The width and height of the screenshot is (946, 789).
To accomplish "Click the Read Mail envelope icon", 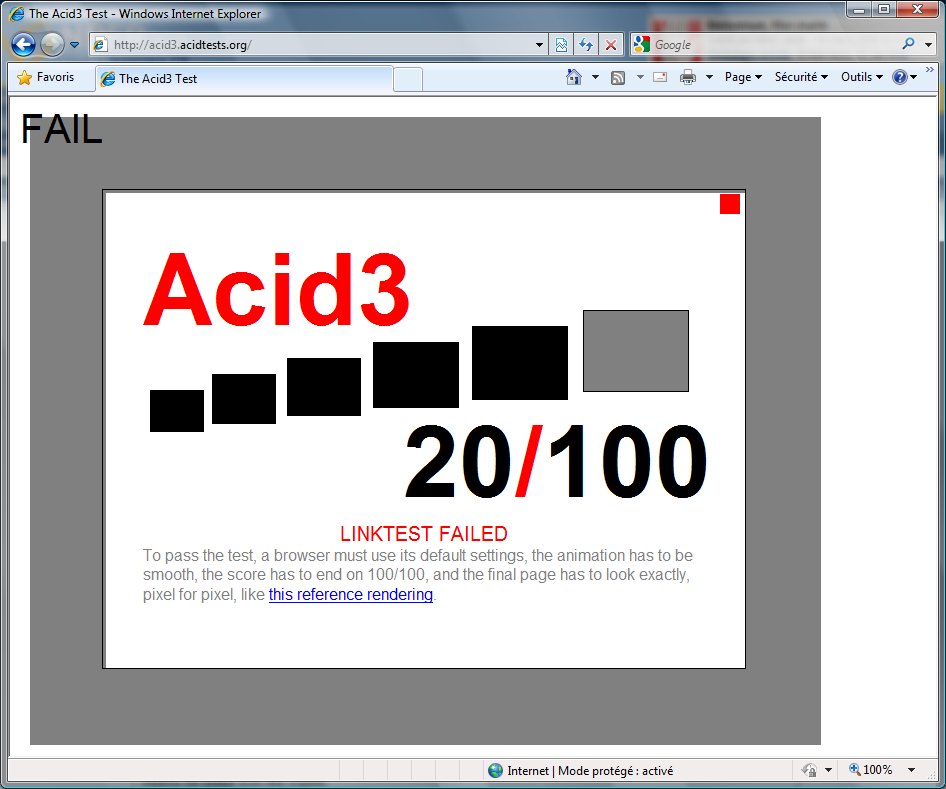I will pos(660,77).
